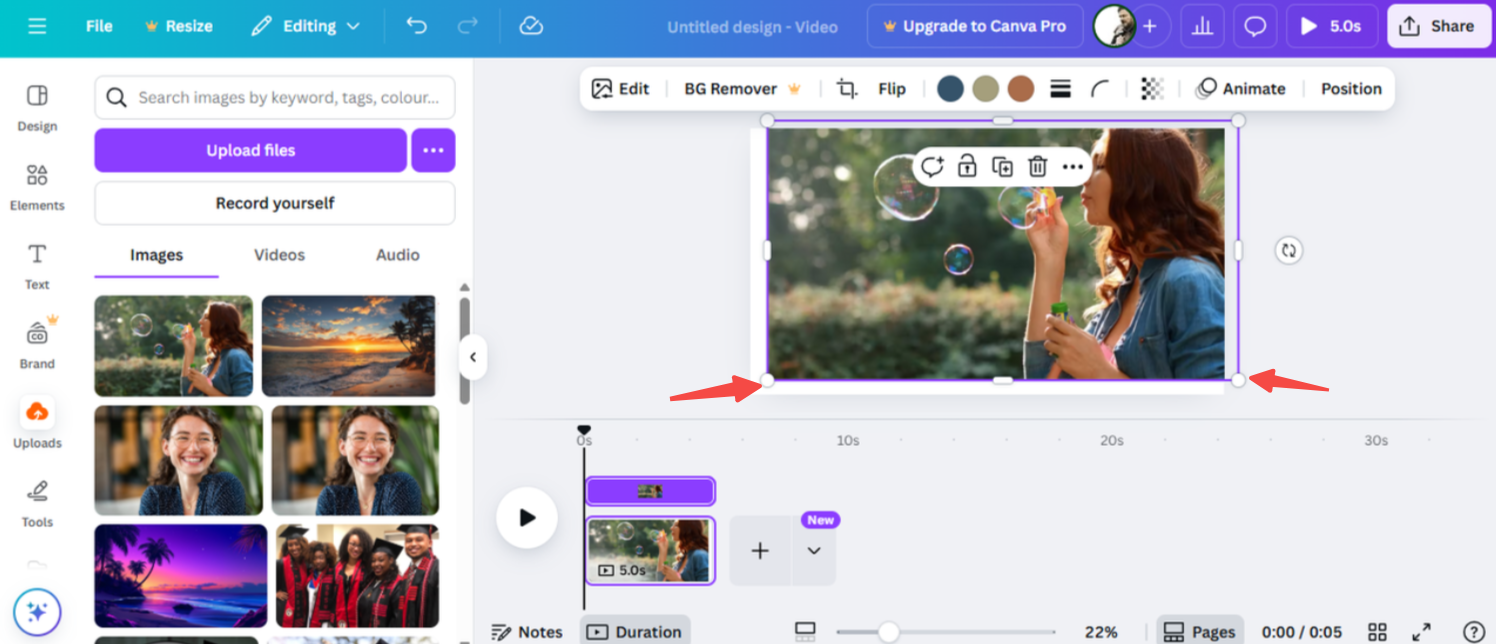Click the comment-plus icon on image

tap(932, 166)
